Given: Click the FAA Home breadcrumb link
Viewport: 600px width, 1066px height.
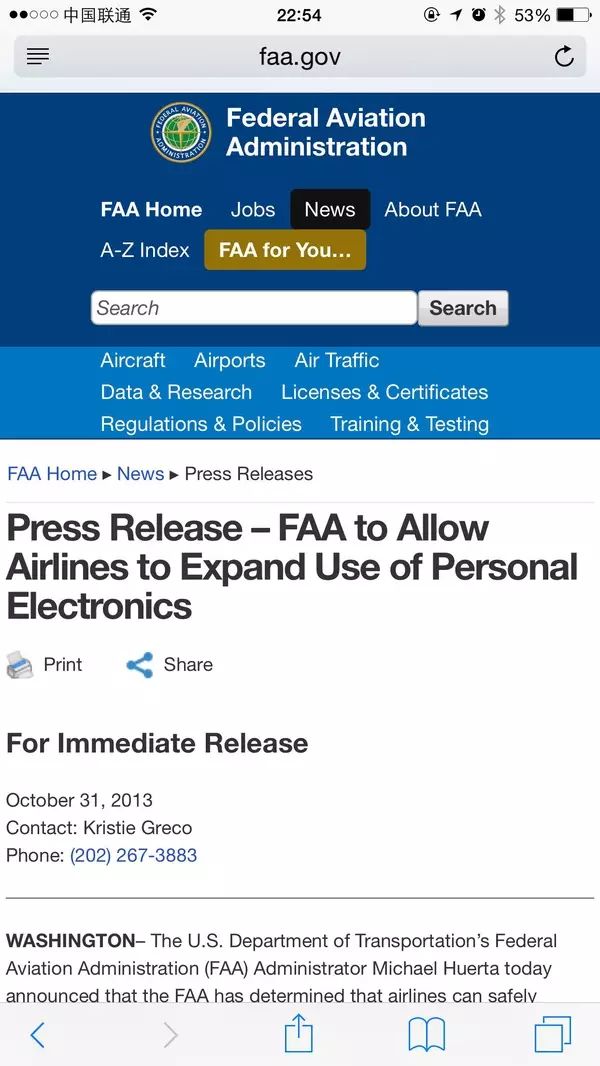Looking at the screenshot, I should click(x=52, y=474).
